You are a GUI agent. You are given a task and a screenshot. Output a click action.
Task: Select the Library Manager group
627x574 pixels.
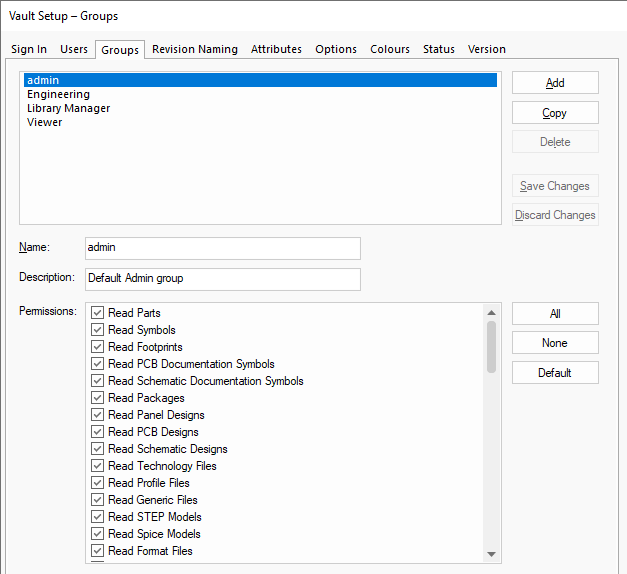point(68,108)
